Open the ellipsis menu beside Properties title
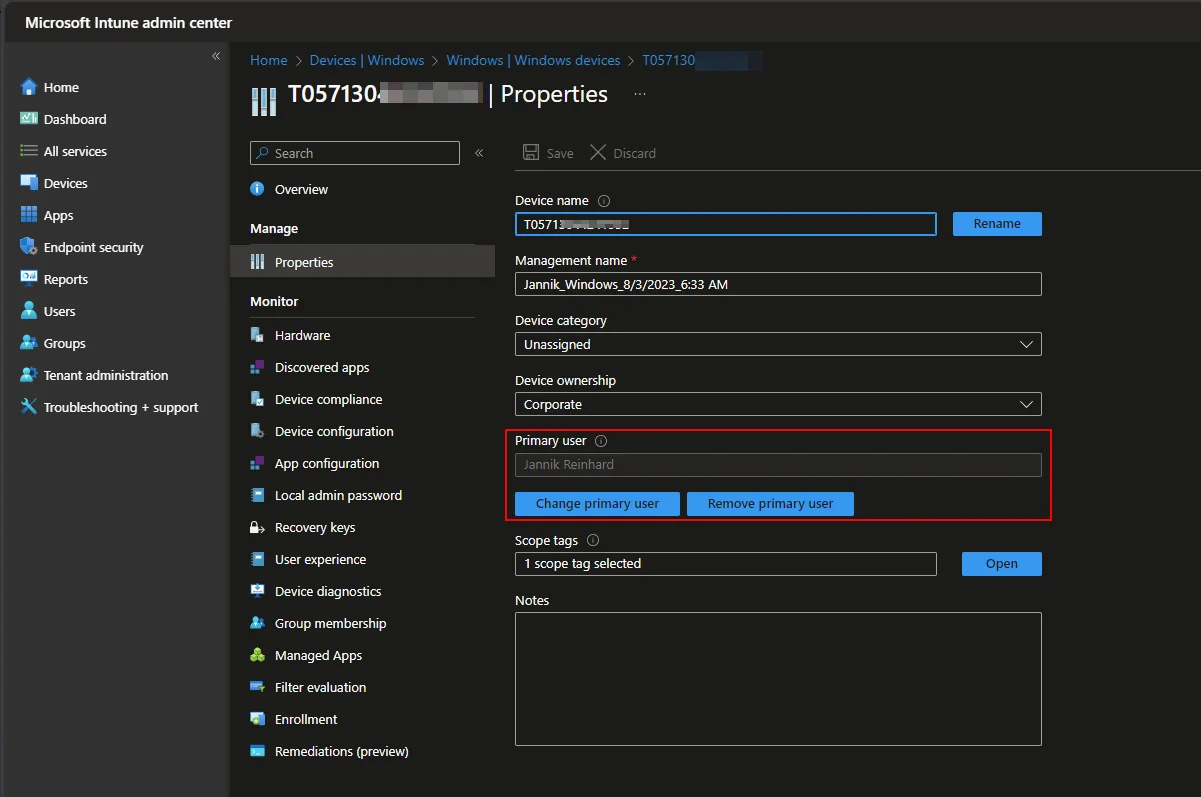1201x797 pixels. (640, 94)
